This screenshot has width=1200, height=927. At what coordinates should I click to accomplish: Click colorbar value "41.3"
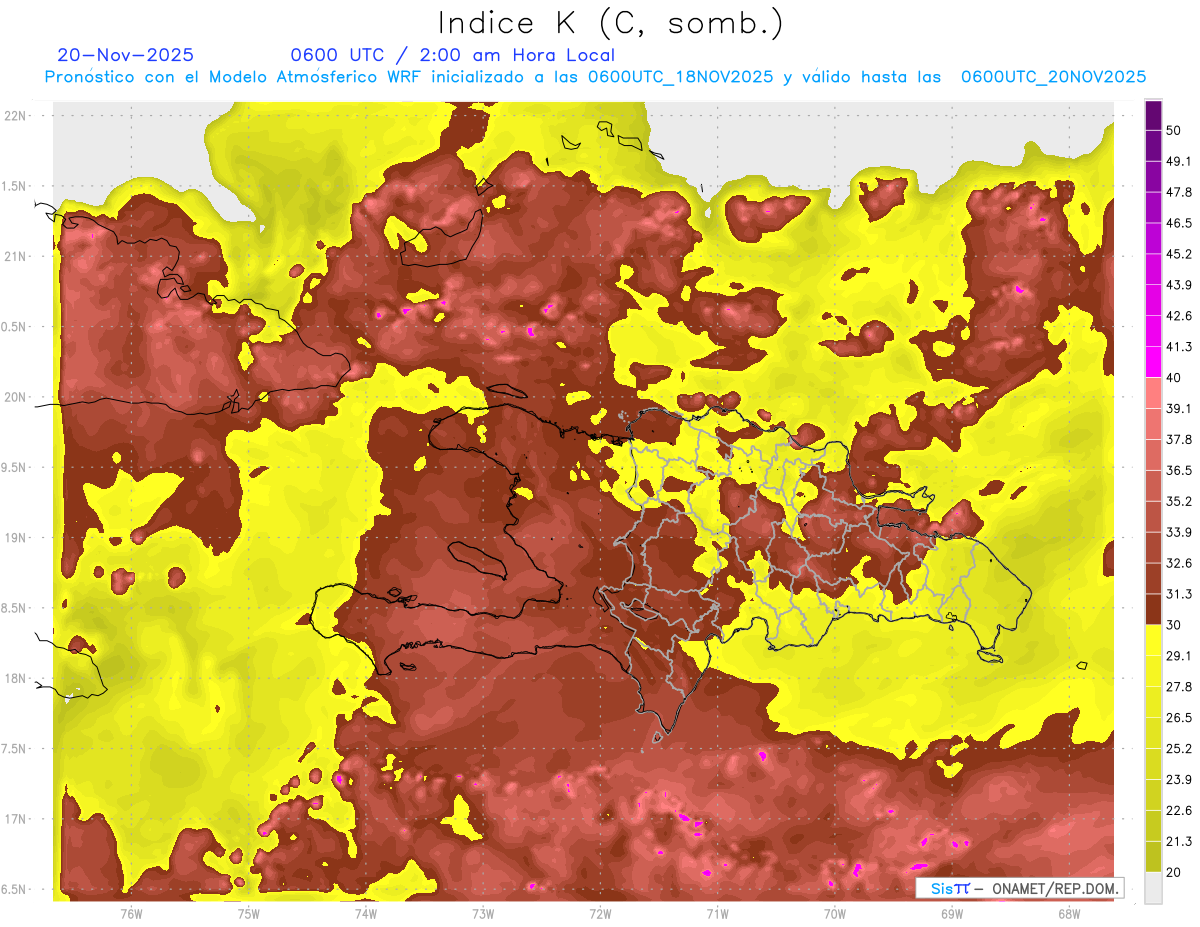click(x=1179, y=347)
